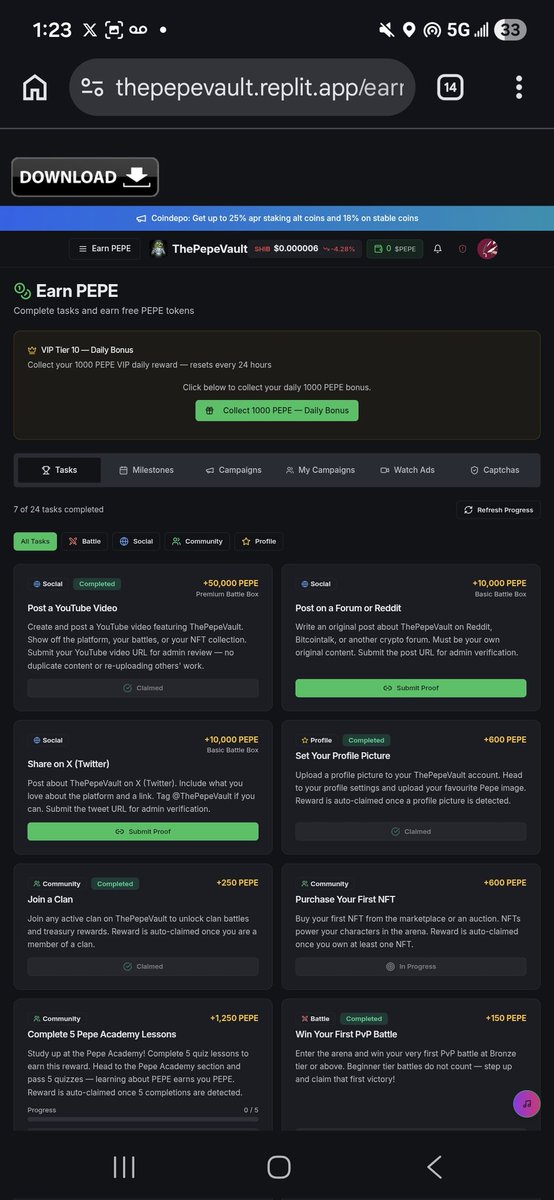The height and width of the screenshot is (1200, 554).
Task: Click the VIP Tier 10 crown icon
Action: pos(32,350)
